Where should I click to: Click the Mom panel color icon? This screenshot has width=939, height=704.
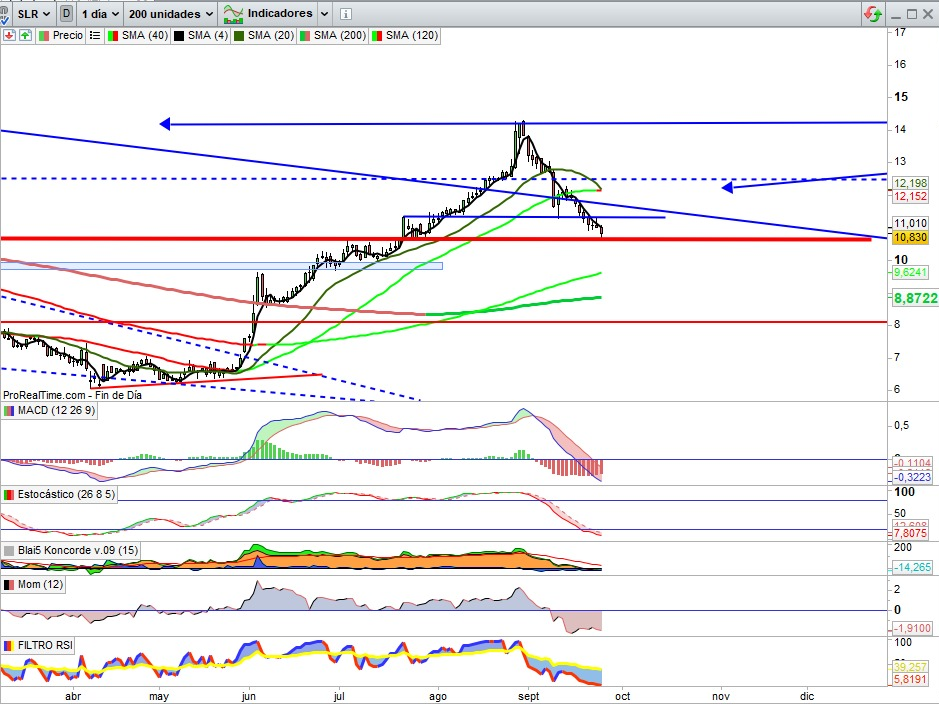9,585
